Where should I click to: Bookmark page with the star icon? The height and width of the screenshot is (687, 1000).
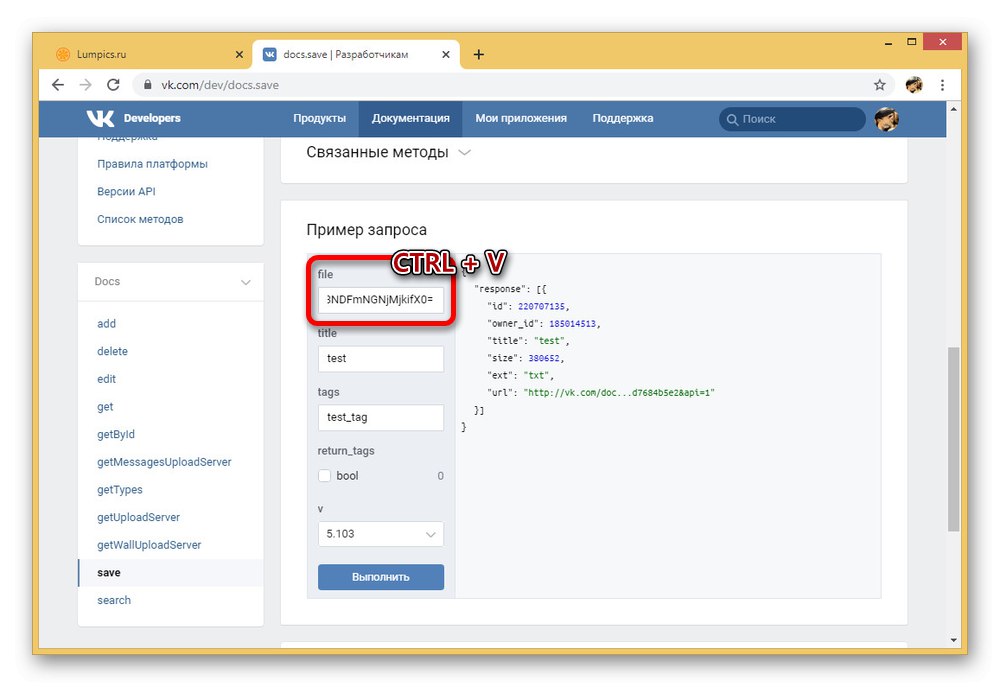coord(879,85)
